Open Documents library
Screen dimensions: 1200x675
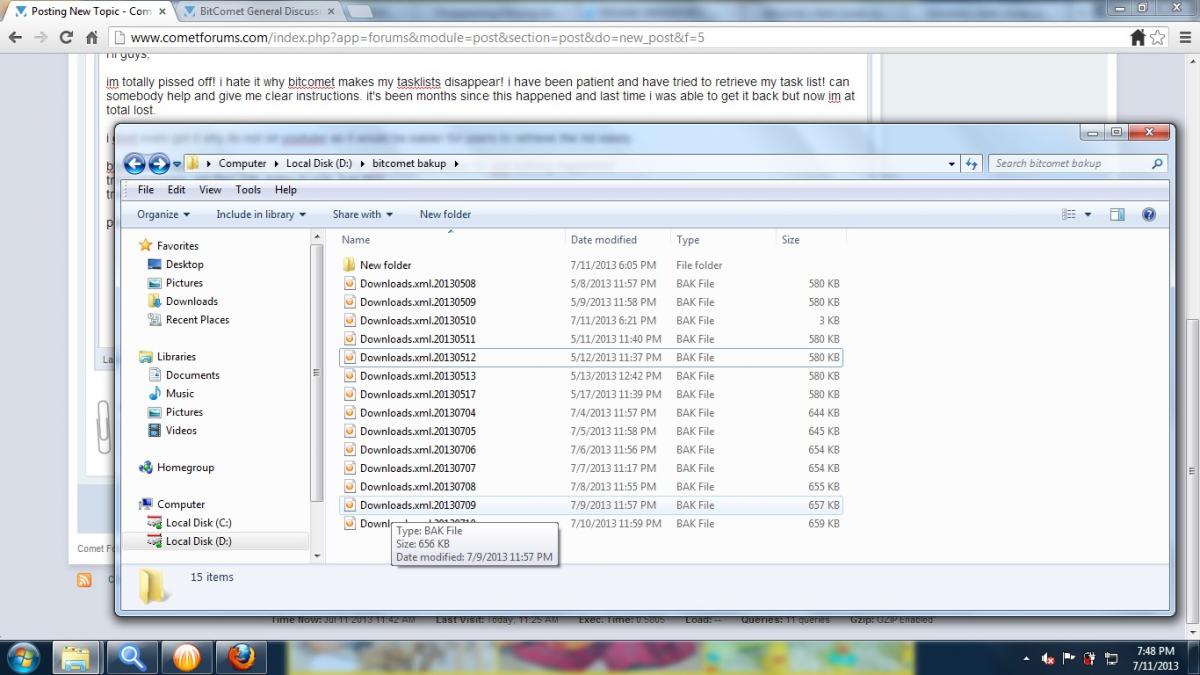192,375
